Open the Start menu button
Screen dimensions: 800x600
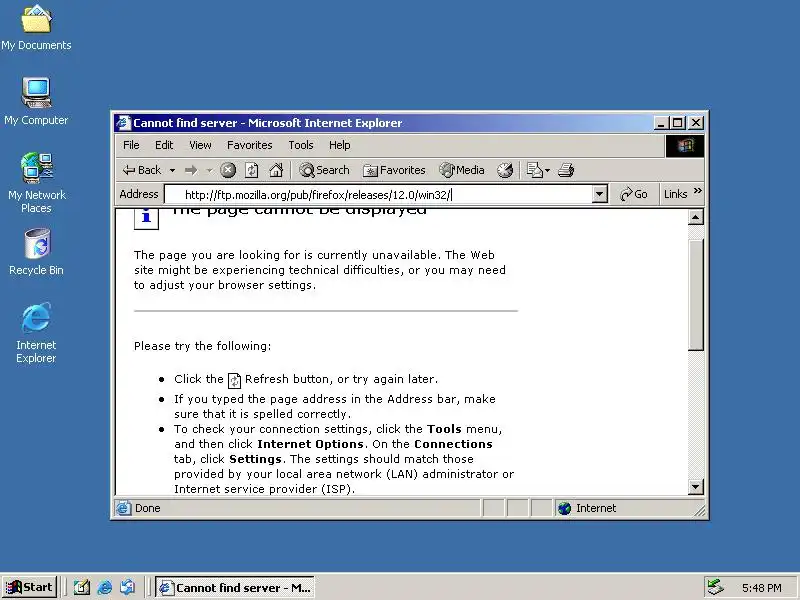click(30, 587)
